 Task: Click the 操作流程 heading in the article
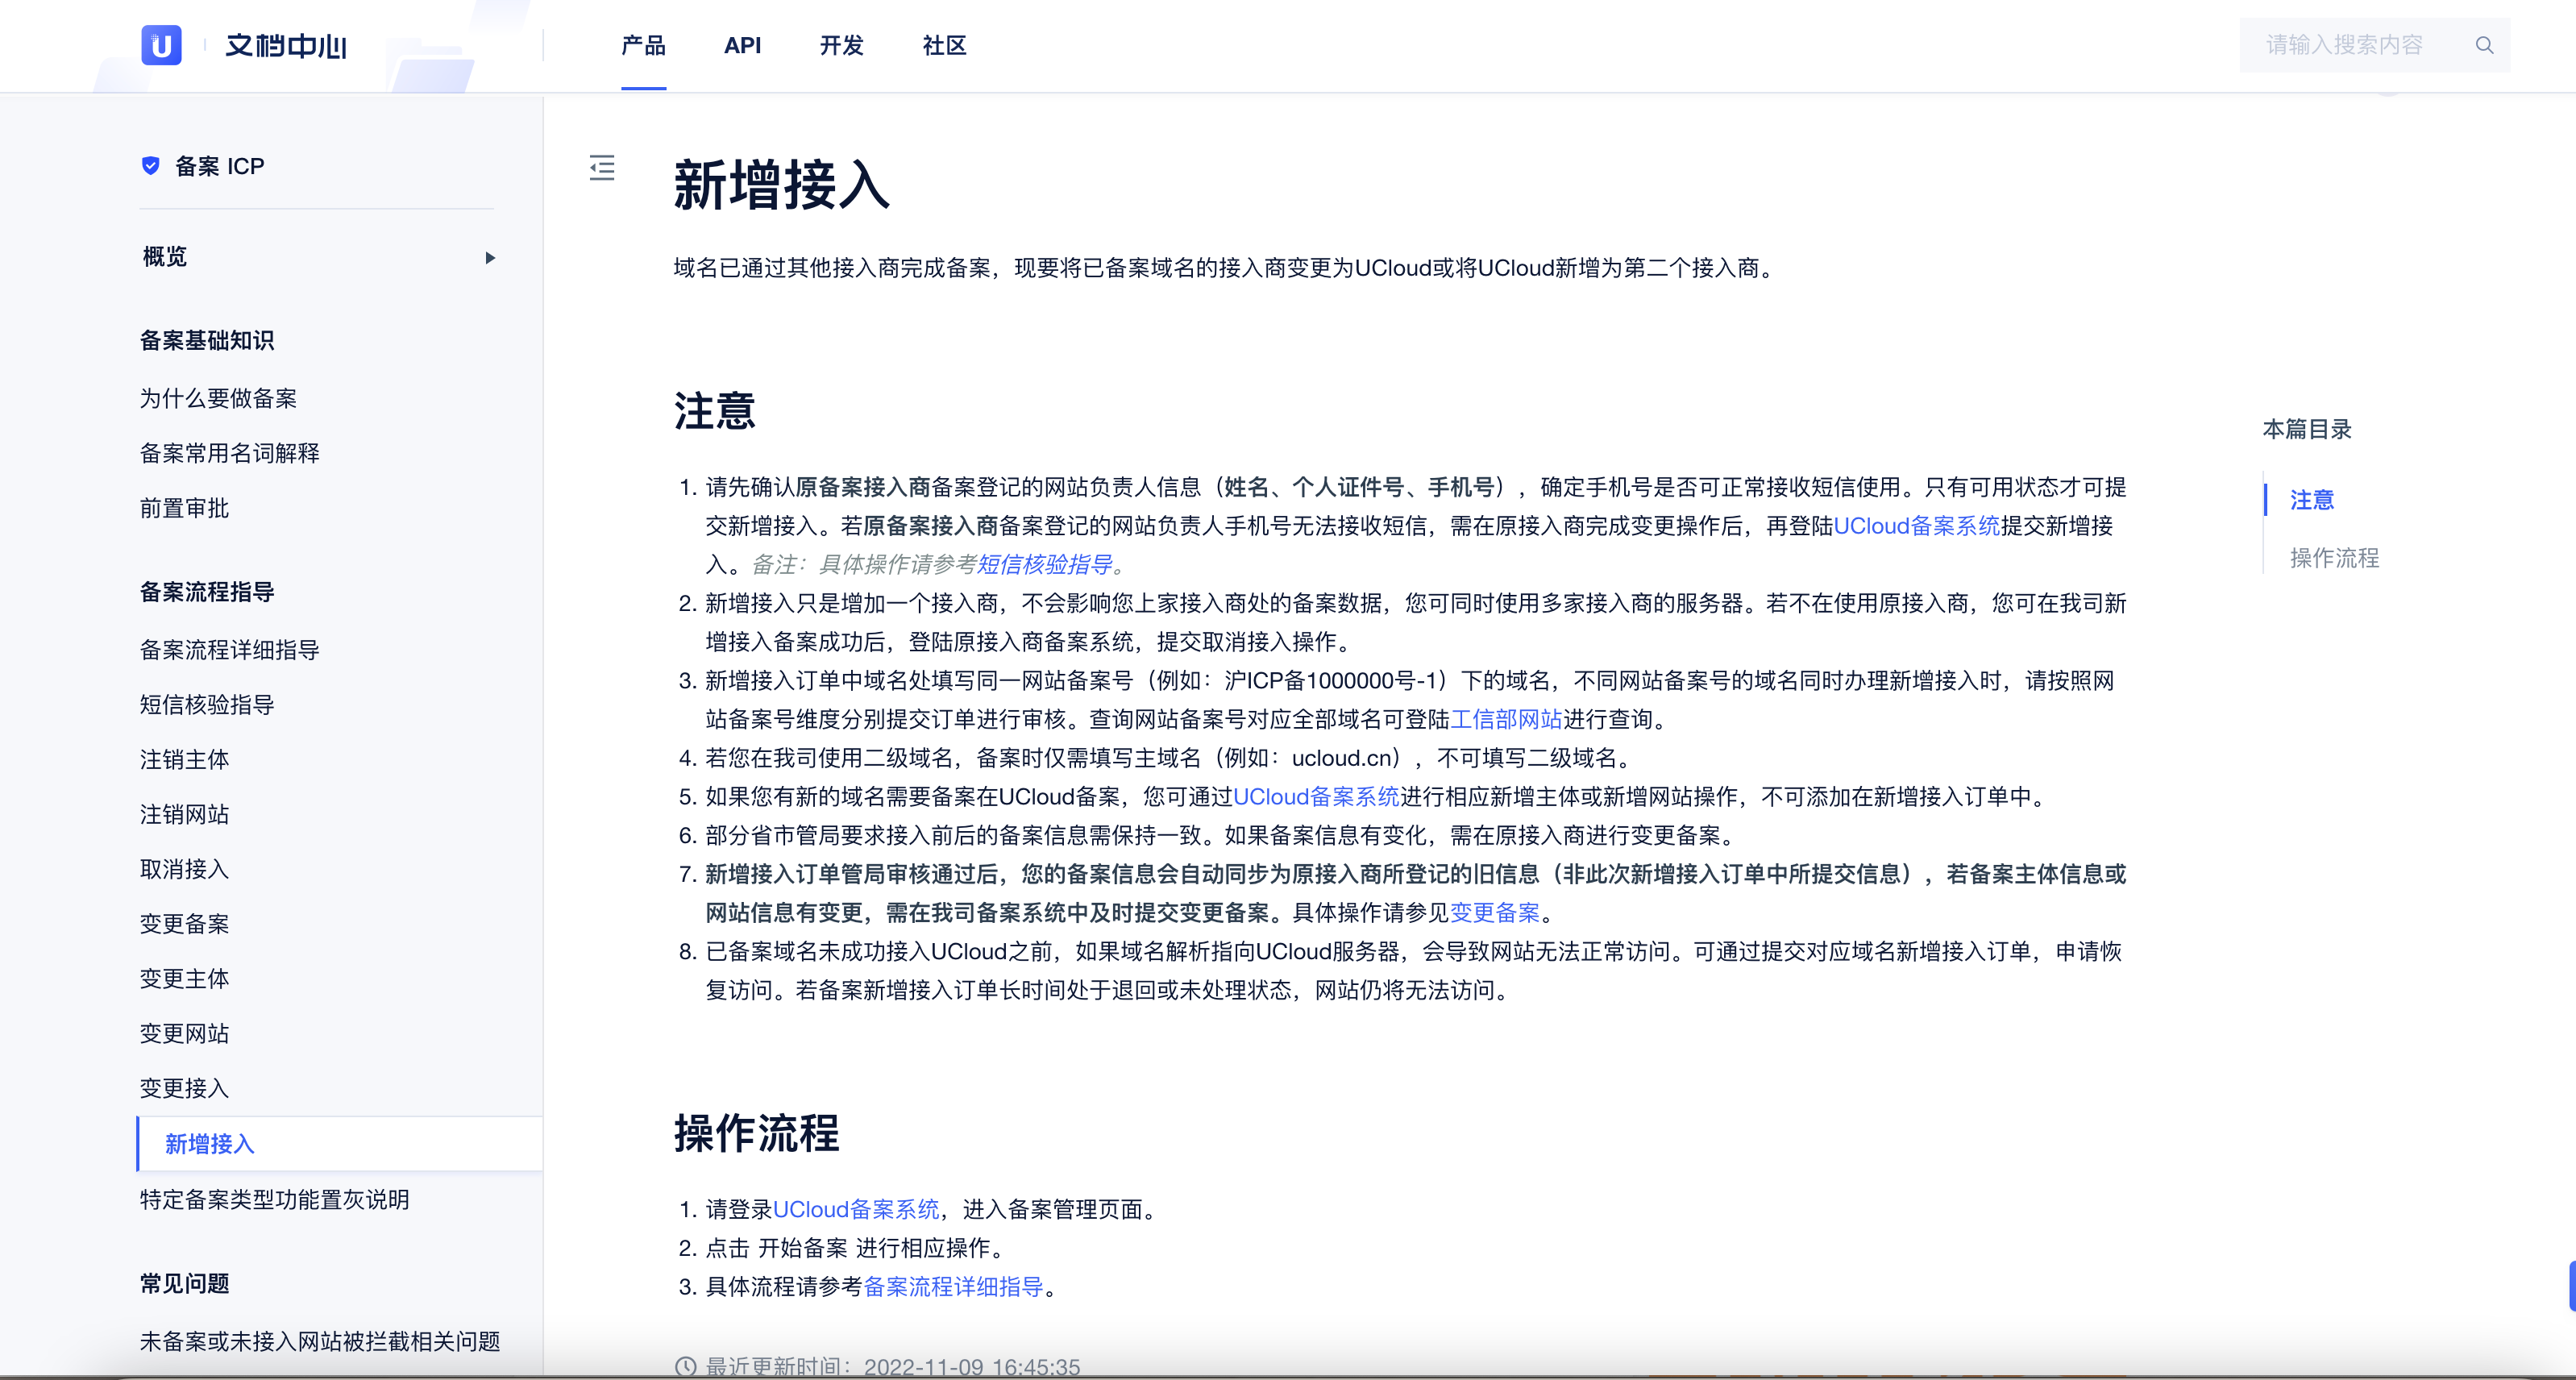click(x=757, y=1134)
